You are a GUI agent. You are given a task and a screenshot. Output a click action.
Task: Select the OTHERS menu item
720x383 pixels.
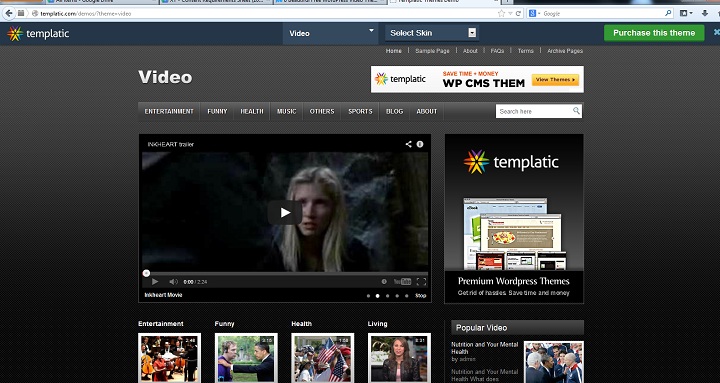tap(322, 112)
